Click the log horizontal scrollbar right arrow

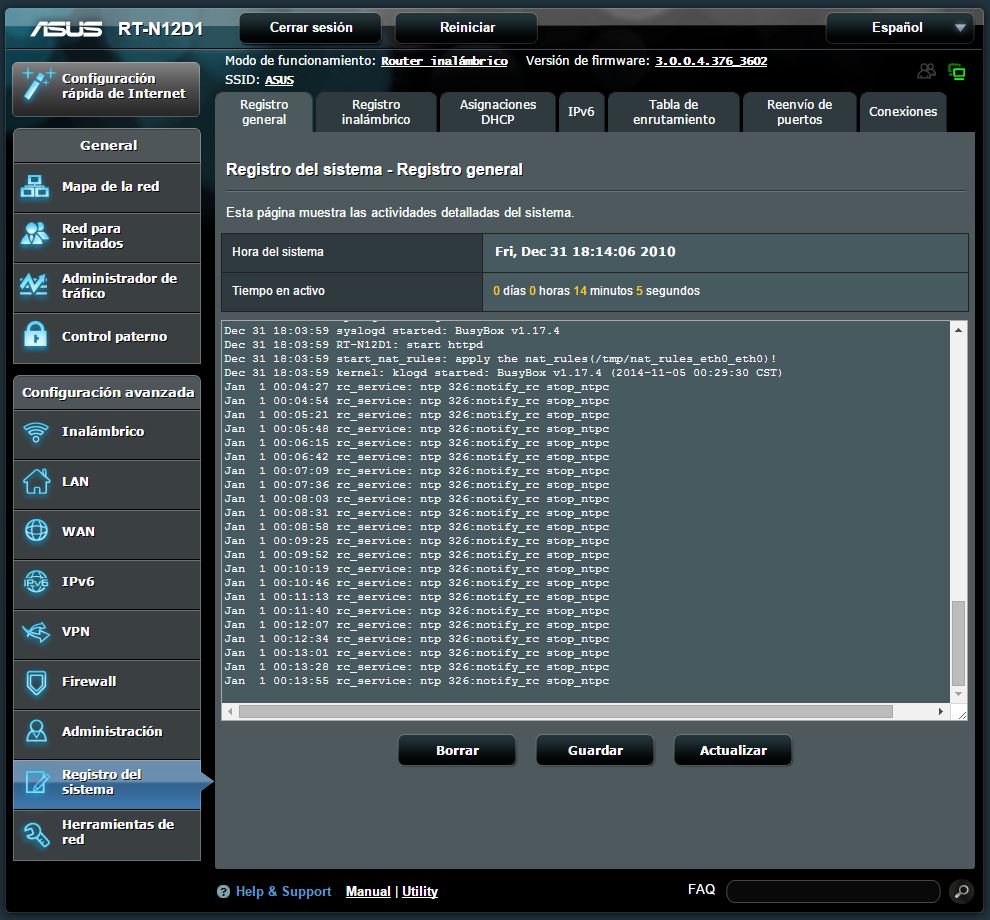(x=941, y=712)
